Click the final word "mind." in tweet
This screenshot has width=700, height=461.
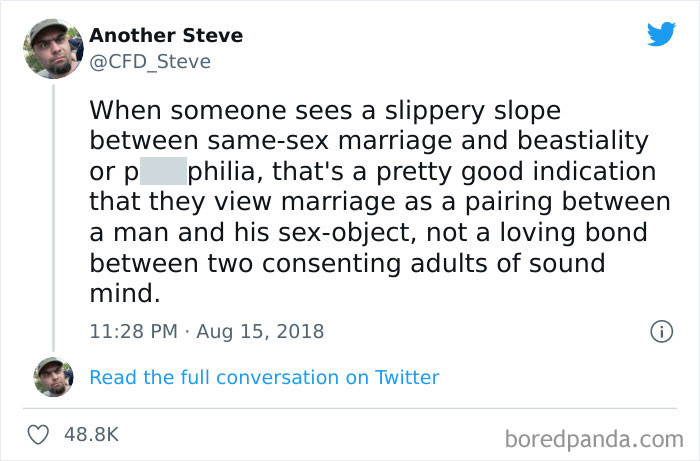pos(124,296)
